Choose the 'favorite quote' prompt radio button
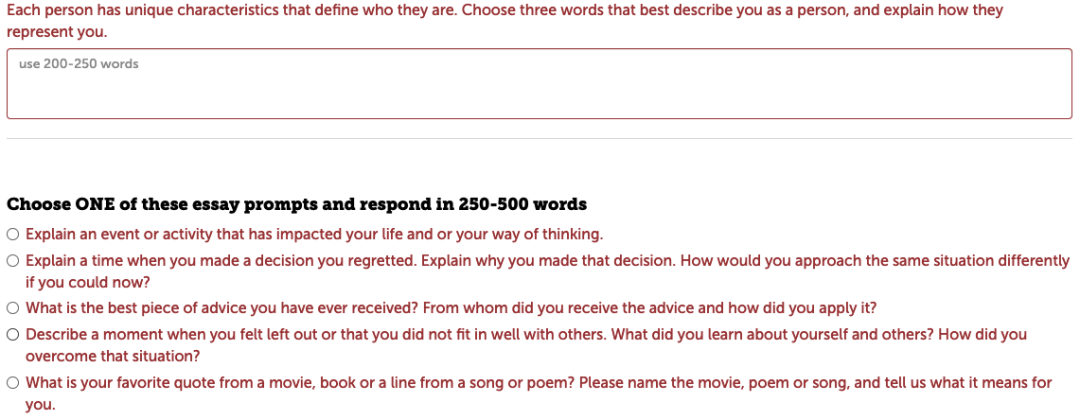Screen dimensions: 1080x420 coord(12,382)
